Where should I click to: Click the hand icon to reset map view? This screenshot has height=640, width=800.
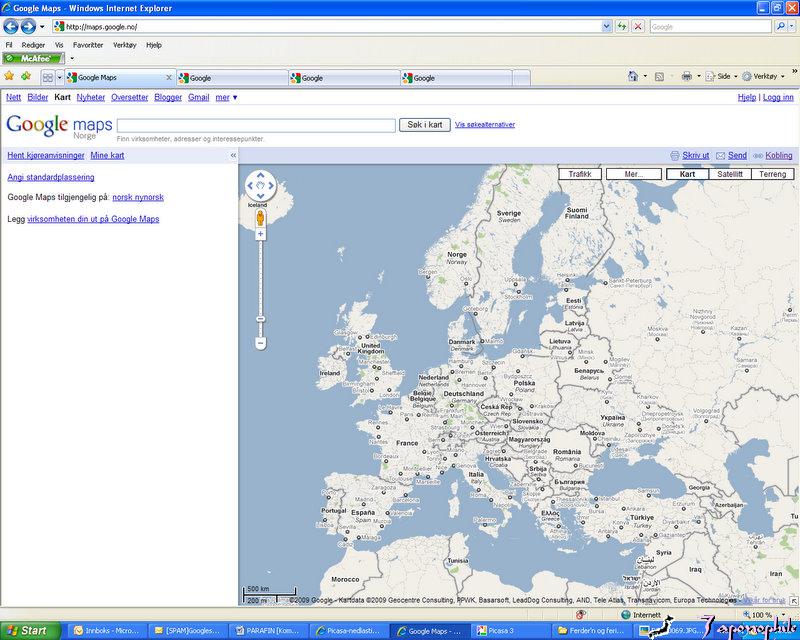point(260,185)
